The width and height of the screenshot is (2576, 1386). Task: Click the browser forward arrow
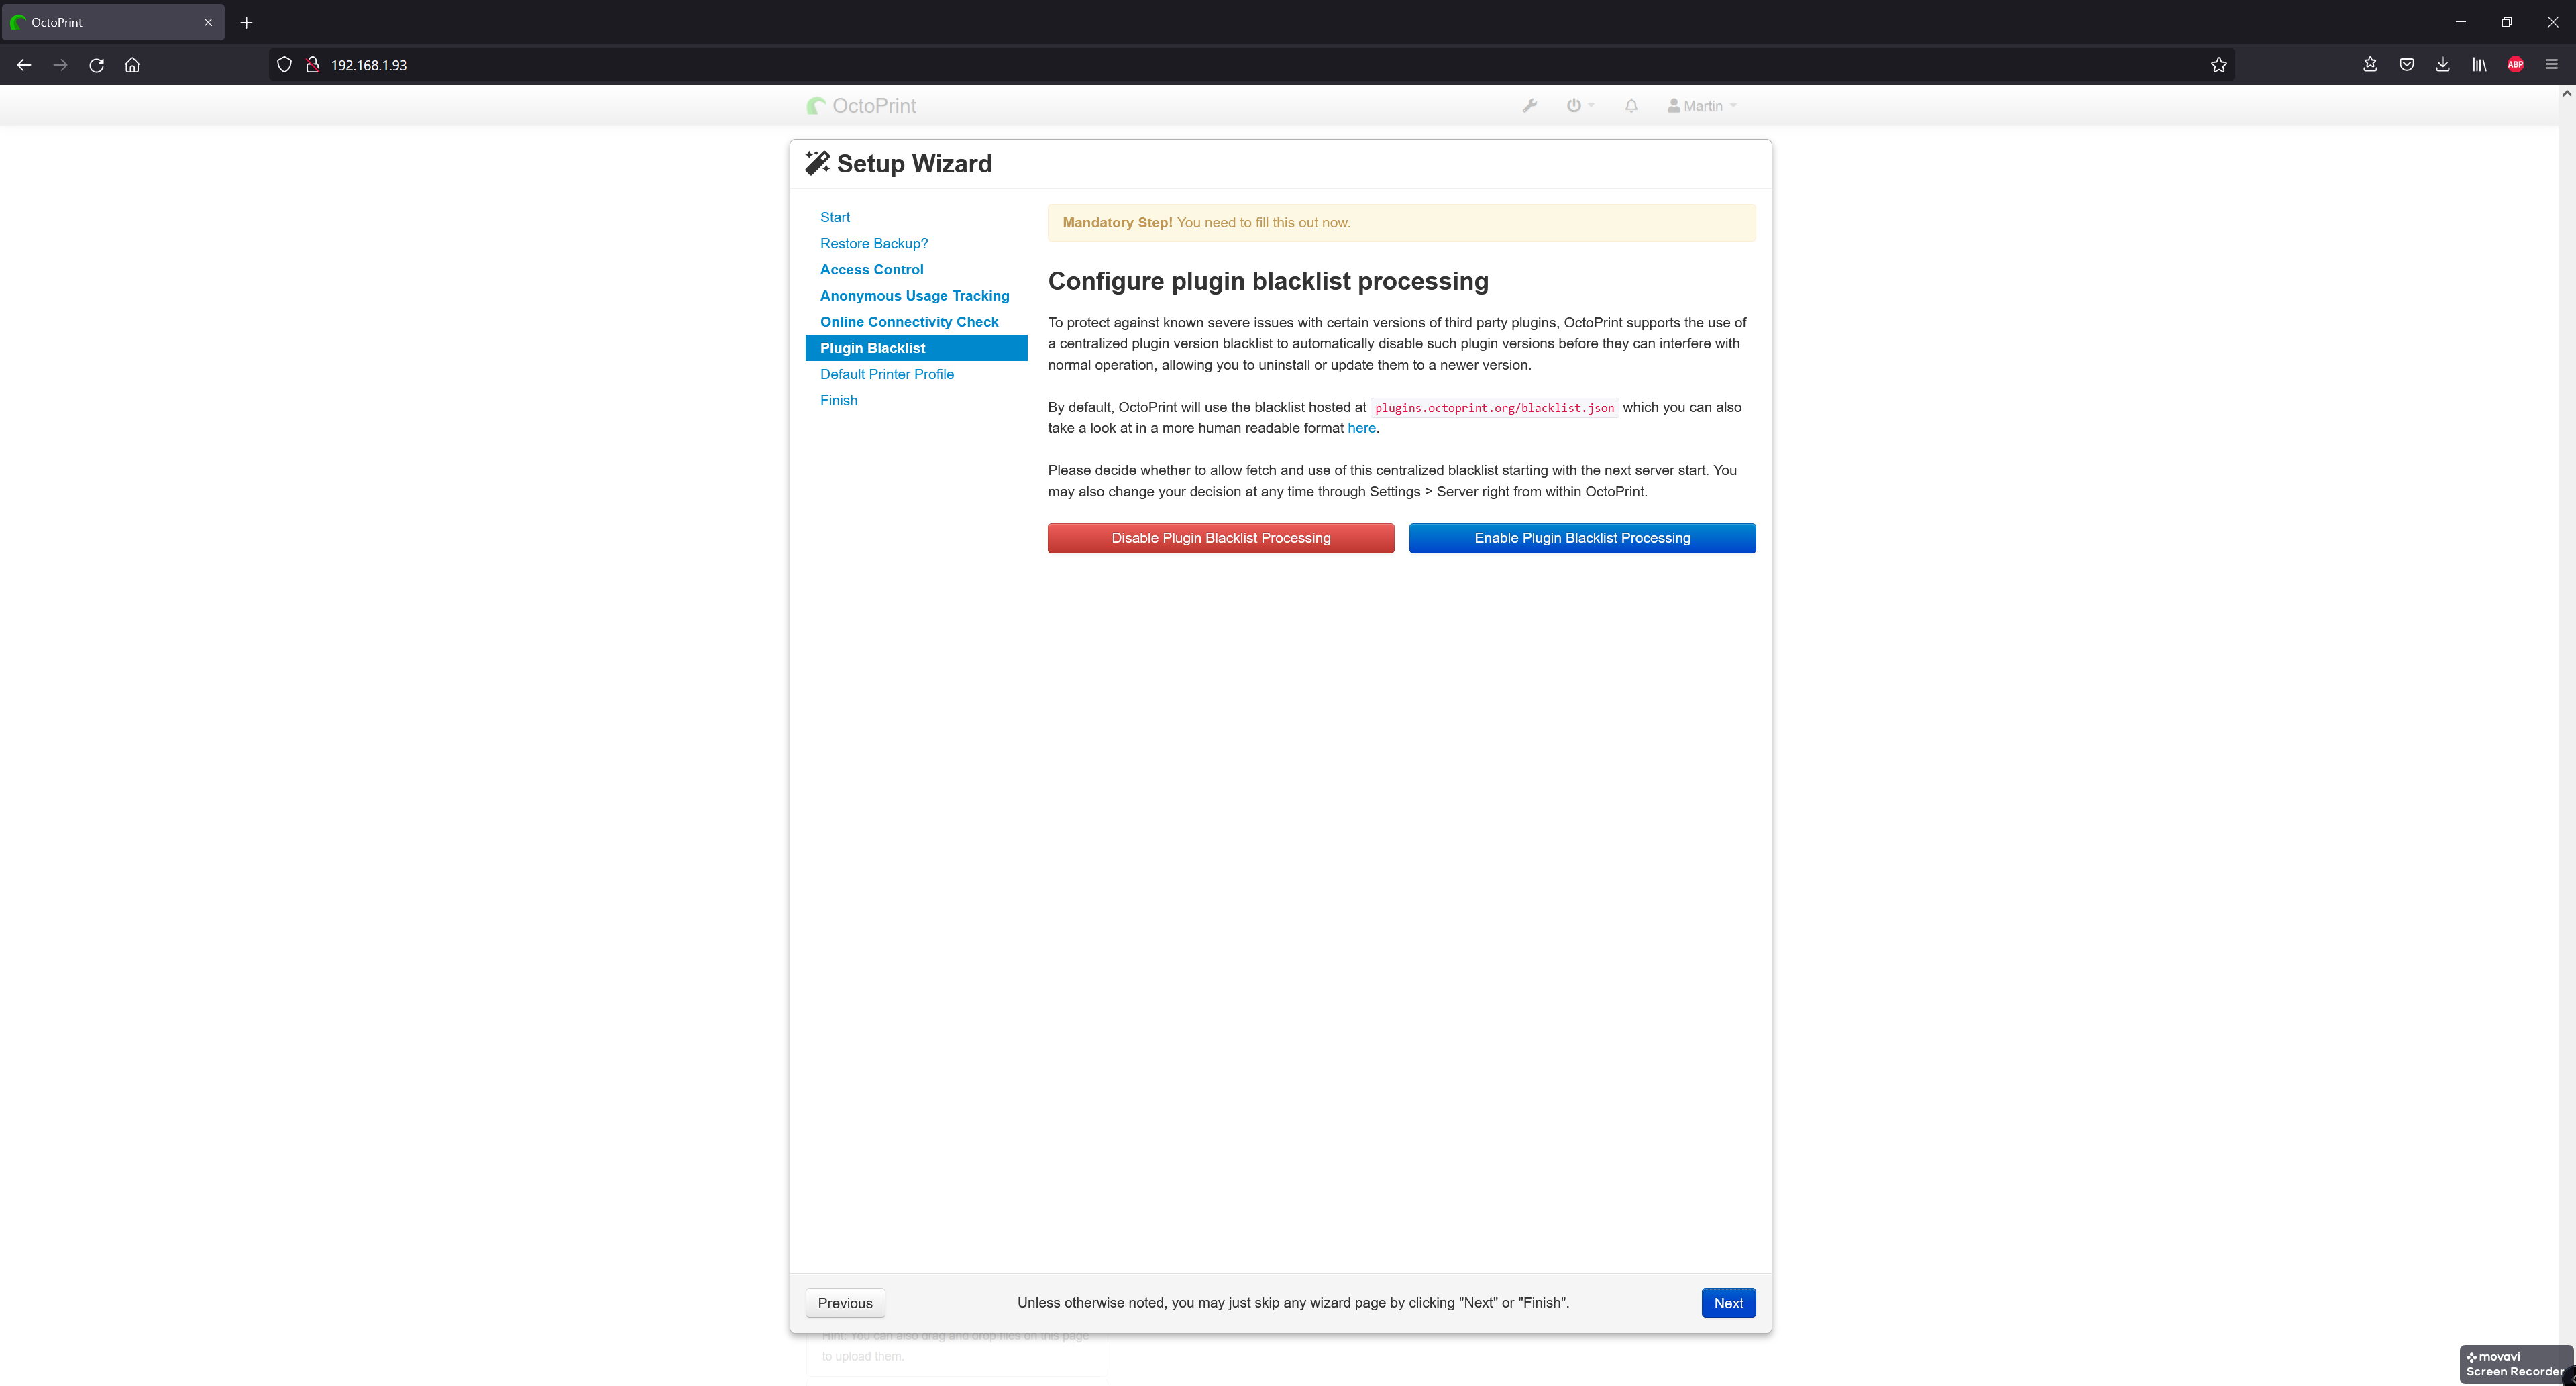click(x=60, y=65)
